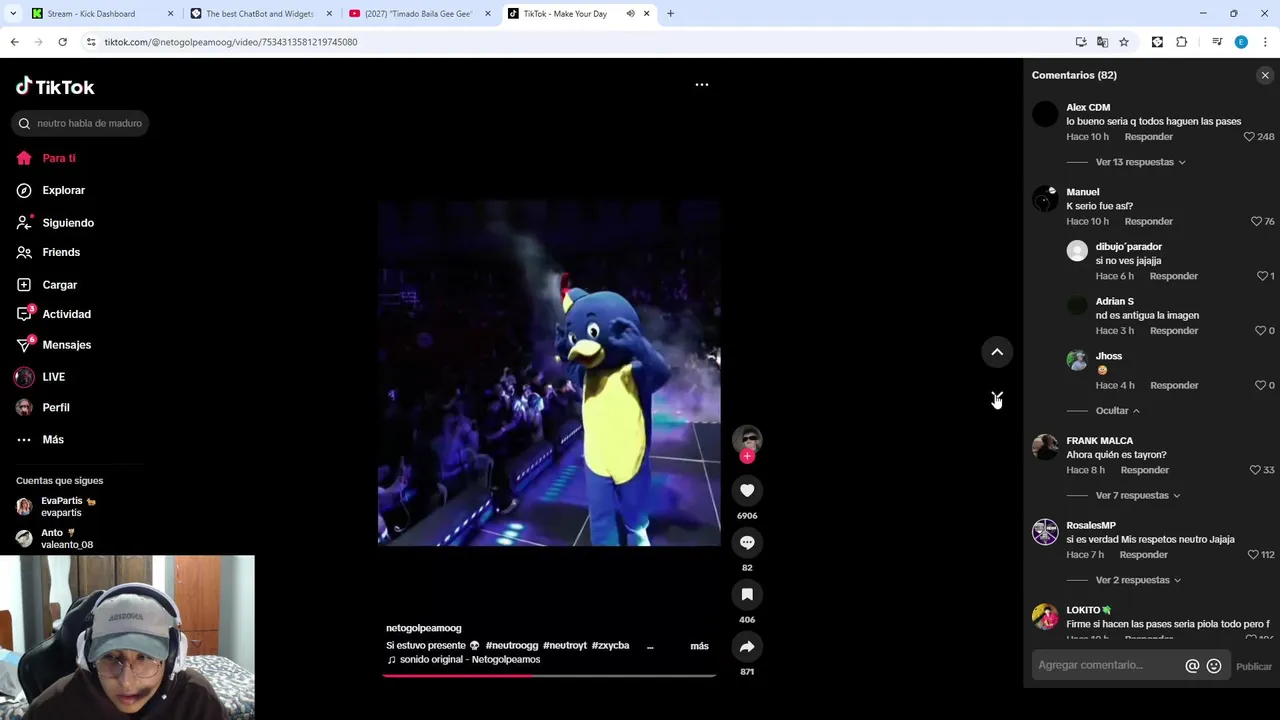Reload the page

click(x=62, y=42)
